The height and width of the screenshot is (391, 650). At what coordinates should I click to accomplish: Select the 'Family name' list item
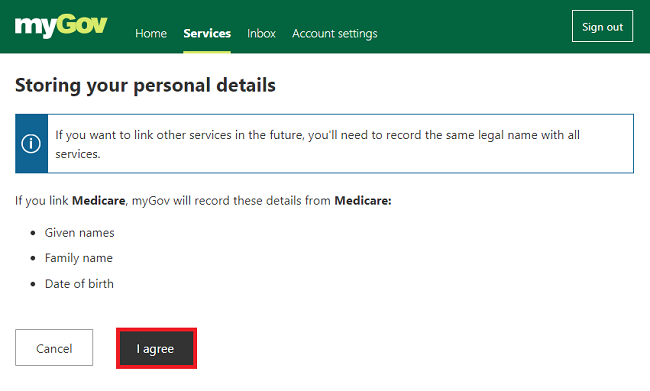coord(78,258)
